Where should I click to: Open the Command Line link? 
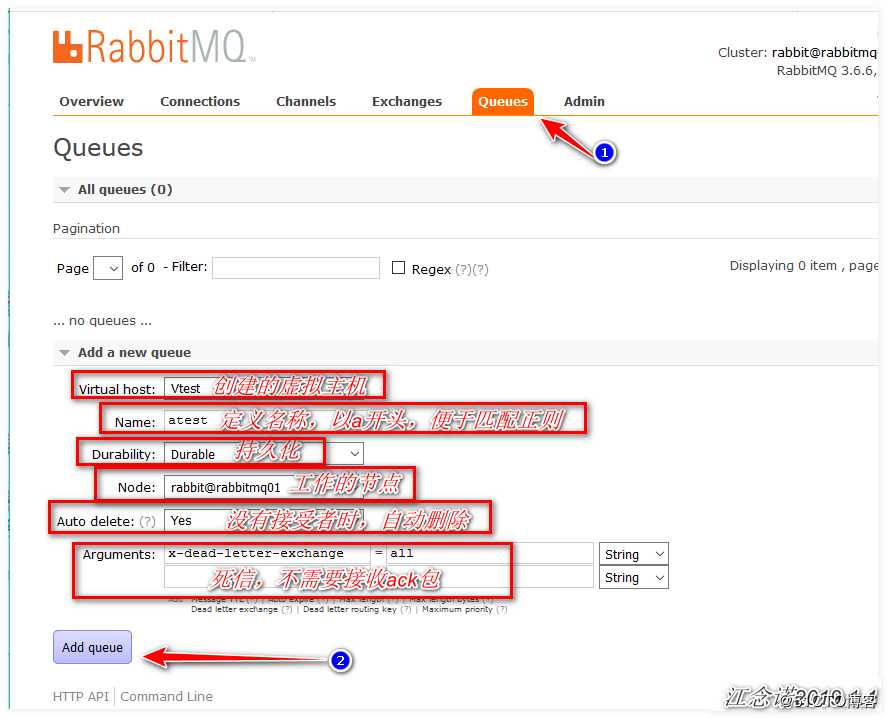(x=166, y=696)
